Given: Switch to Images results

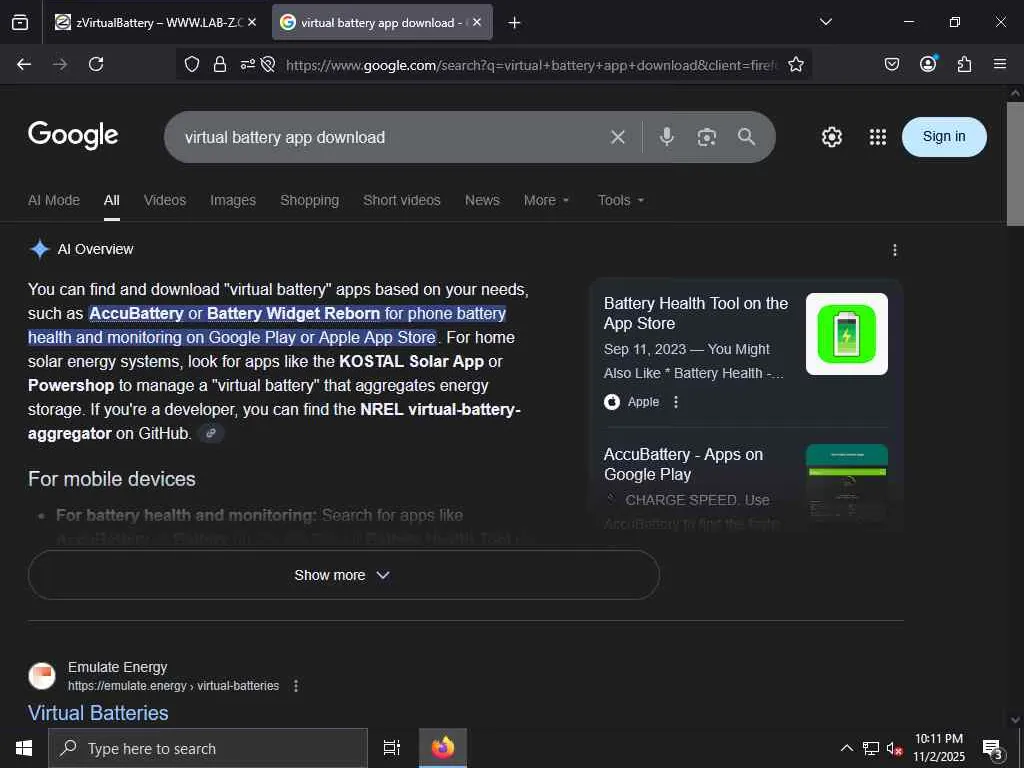Looking at the screenshot, I should pyautogui.click(x=233, y=200).
